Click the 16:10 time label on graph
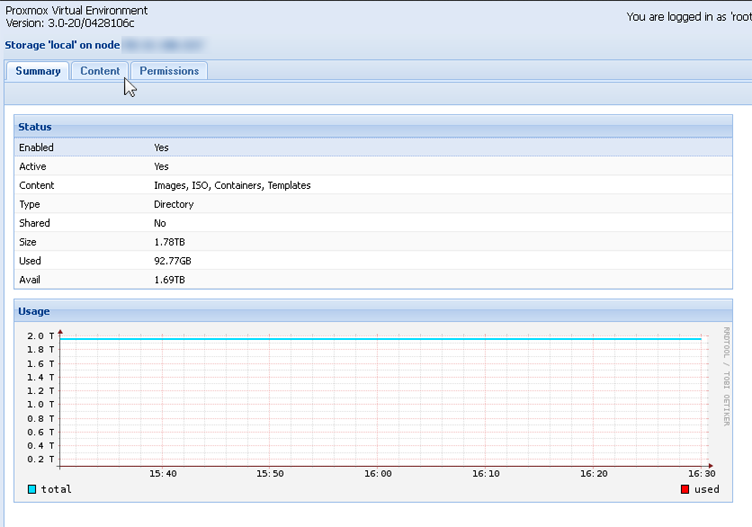This screenshot has height=527, width=752. (x=486, y=474)
